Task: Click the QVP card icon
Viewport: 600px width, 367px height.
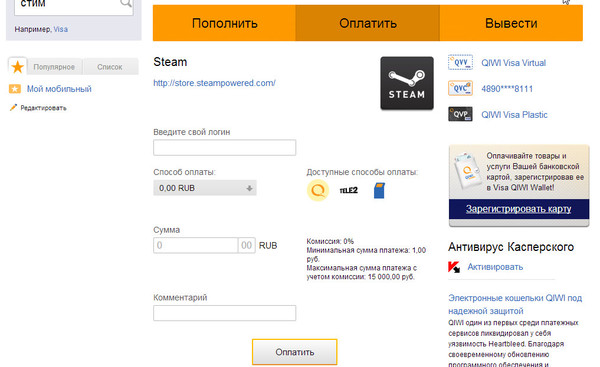Action: tap(460, 114)
